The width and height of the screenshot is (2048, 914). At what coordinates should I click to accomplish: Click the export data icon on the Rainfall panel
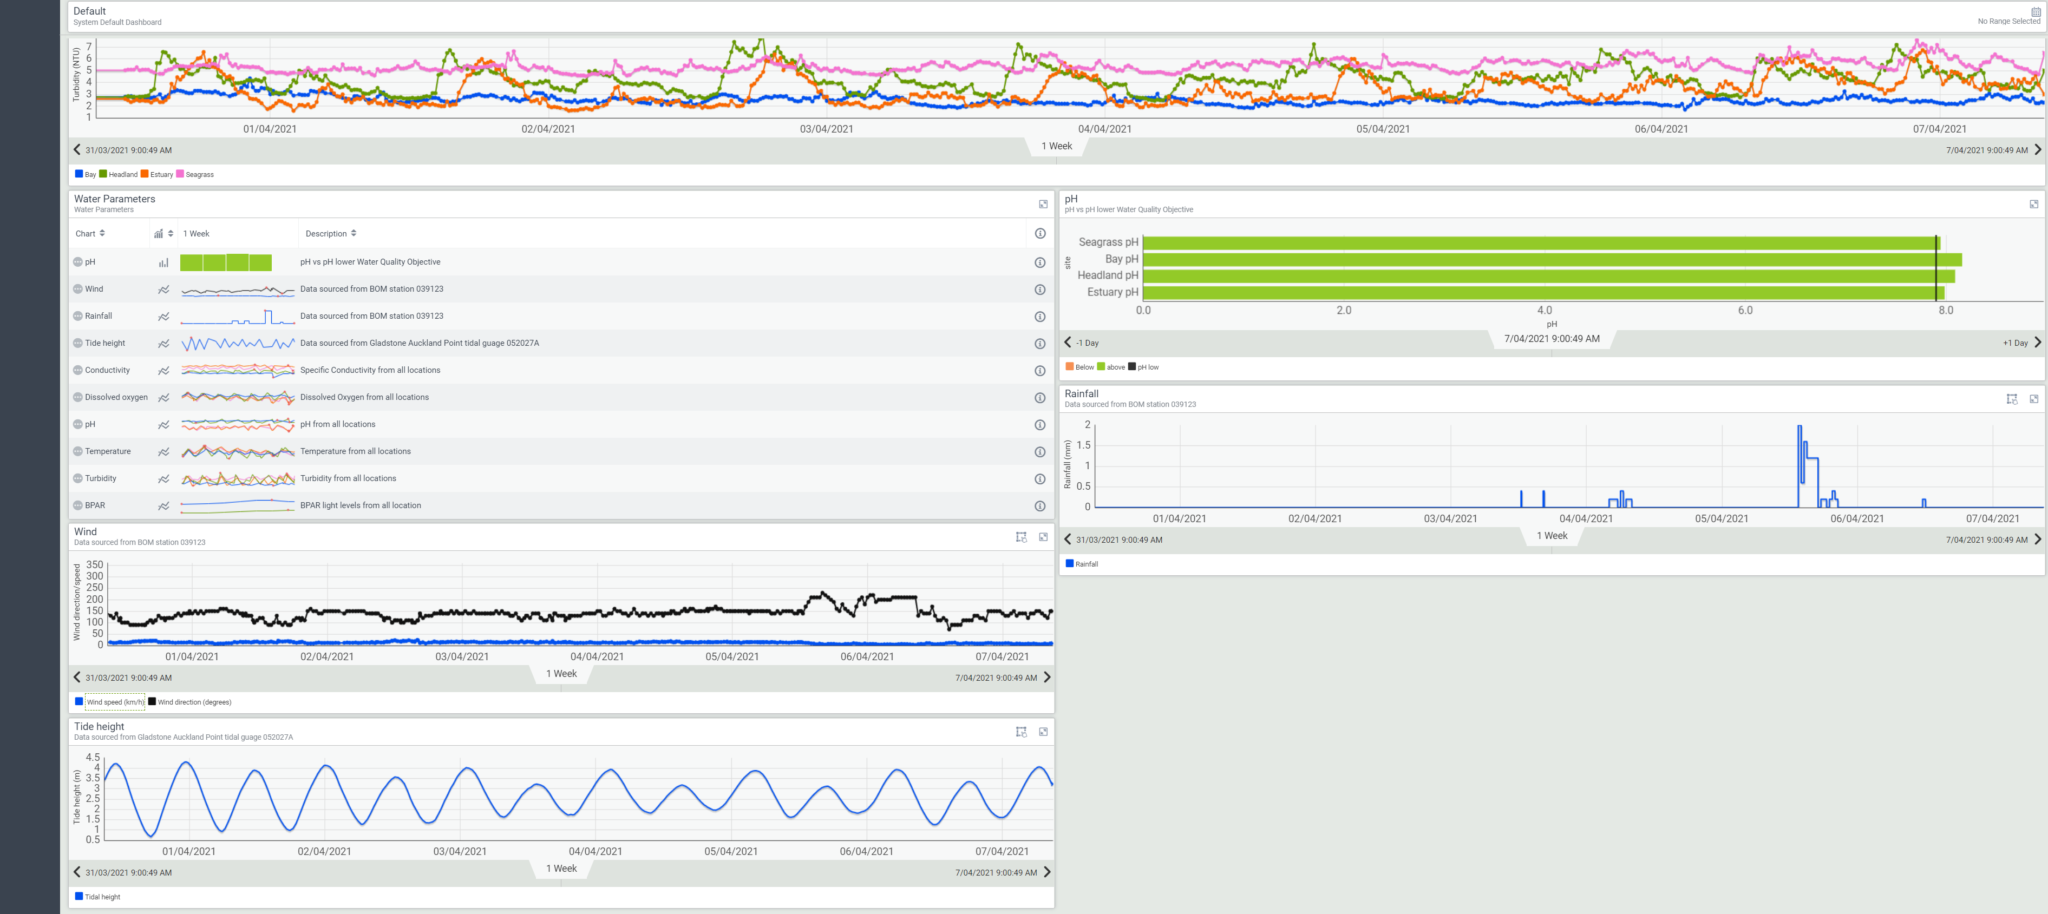2014,399
